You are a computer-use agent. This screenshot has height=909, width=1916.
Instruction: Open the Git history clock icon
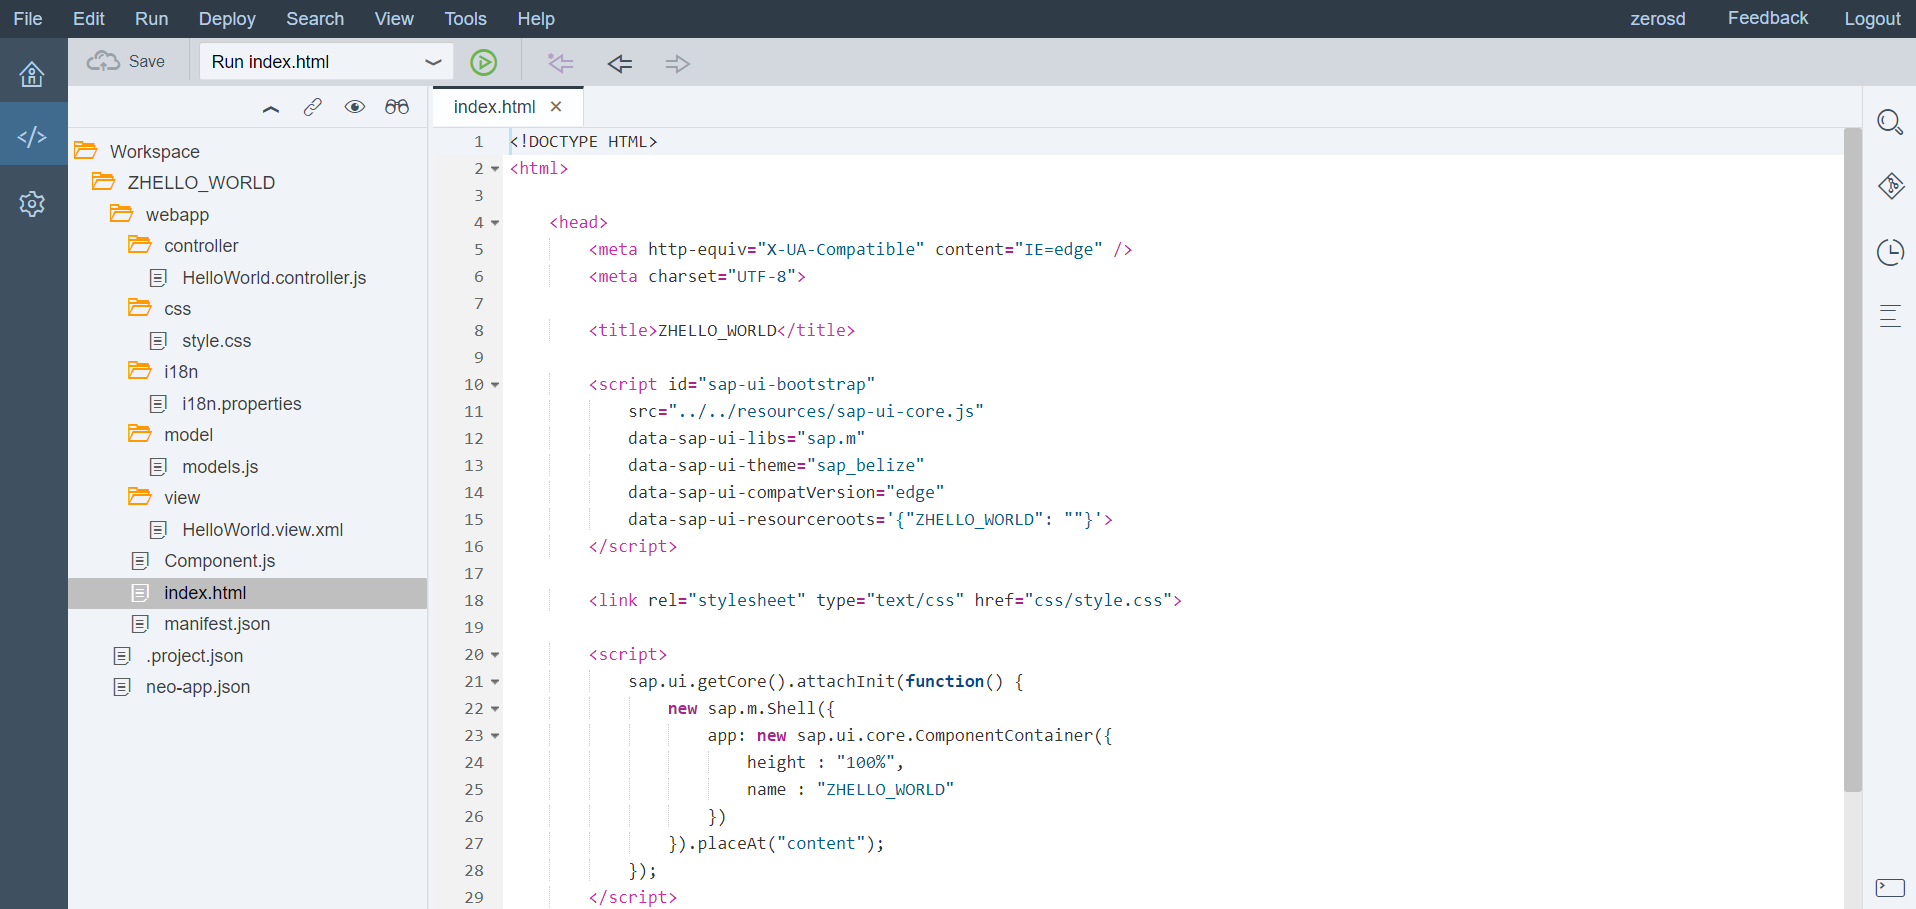(1890, 252)
